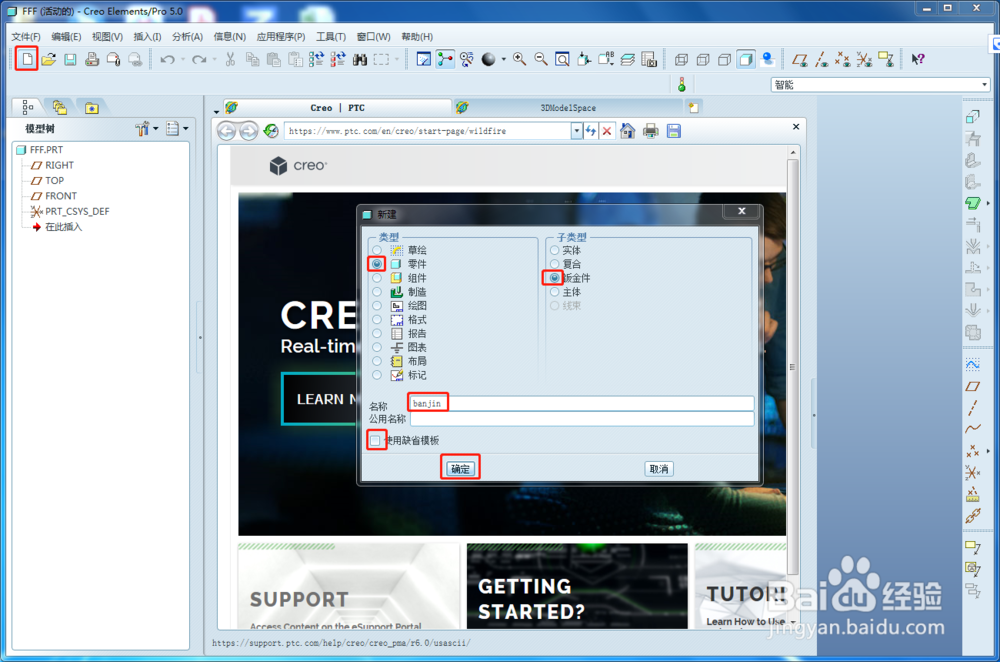Screen dimensions: 1000x662
Task: Confirm the new dialog with 确定
Action: click(460, 469)
